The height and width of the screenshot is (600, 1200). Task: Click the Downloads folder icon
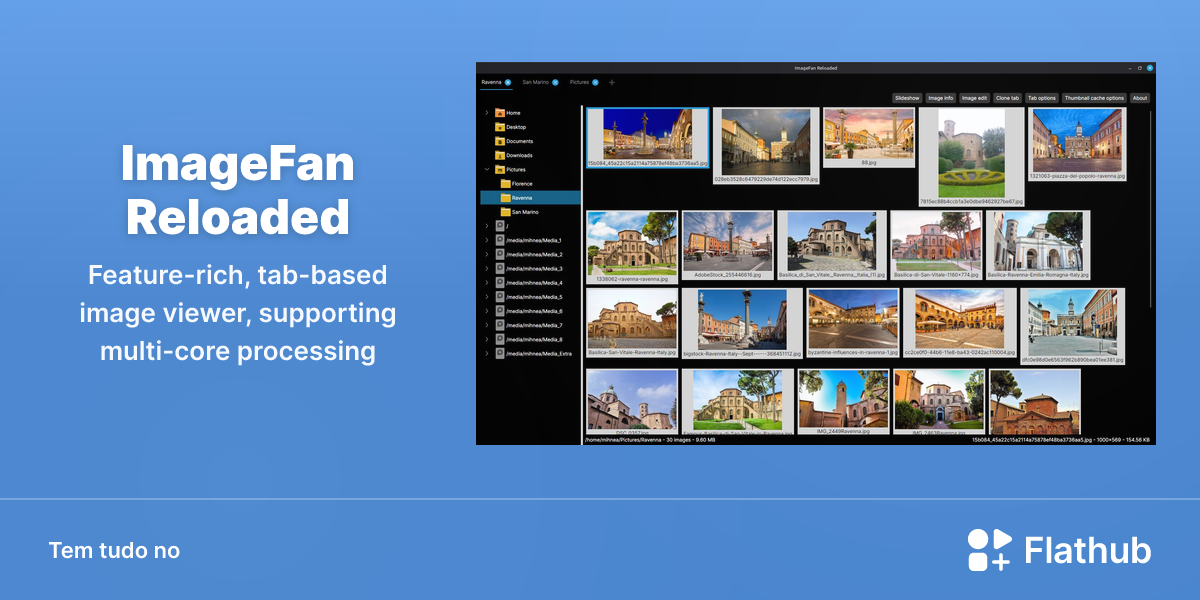coord(500,155)
